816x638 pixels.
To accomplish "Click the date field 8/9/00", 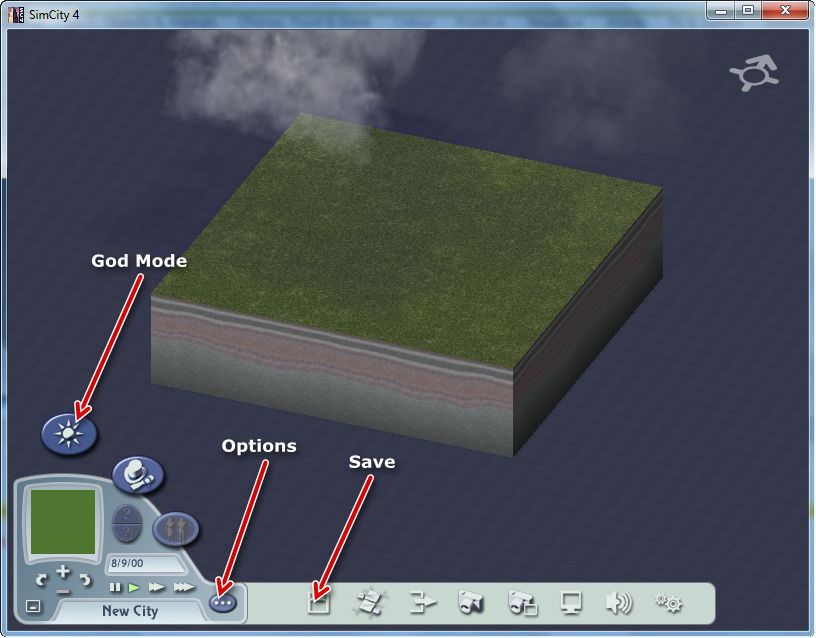I will (146, 564).
